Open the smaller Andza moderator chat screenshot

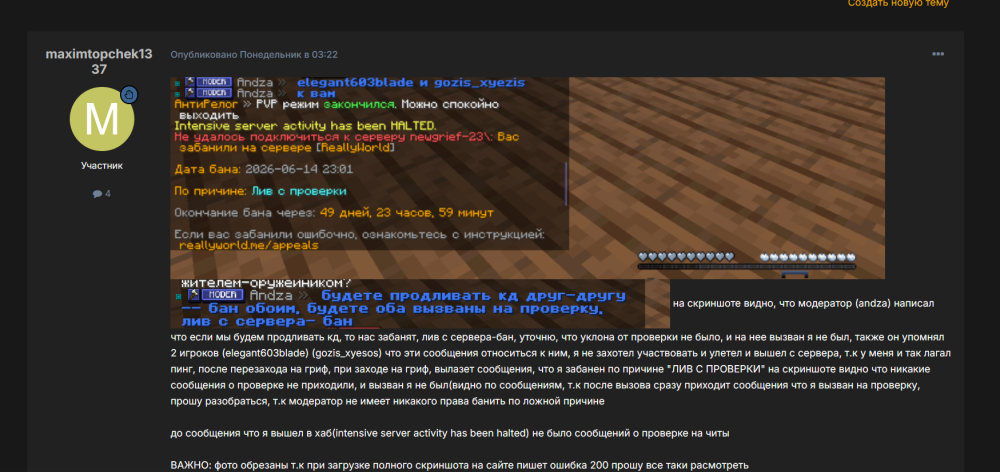click(x=420, y=304)
